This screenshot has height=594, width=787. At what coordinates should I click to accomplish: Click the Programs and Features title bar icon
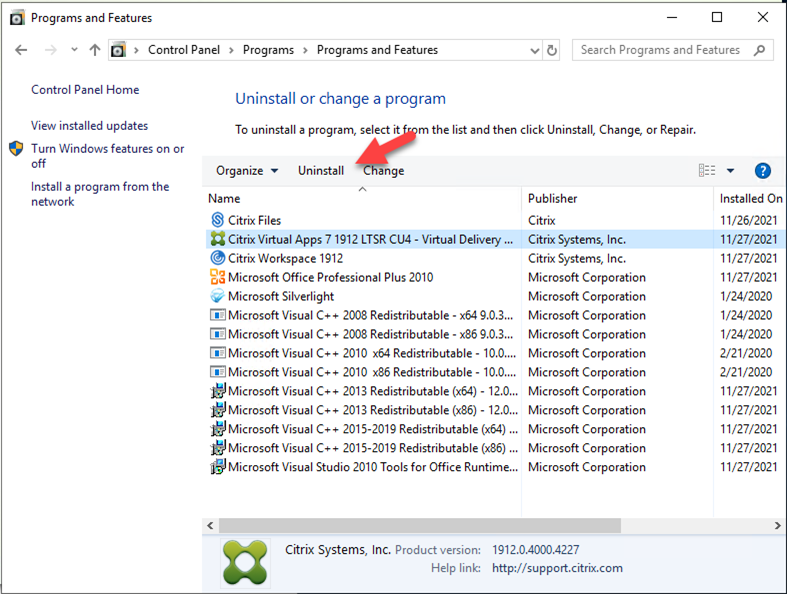[x=17, y=18]
